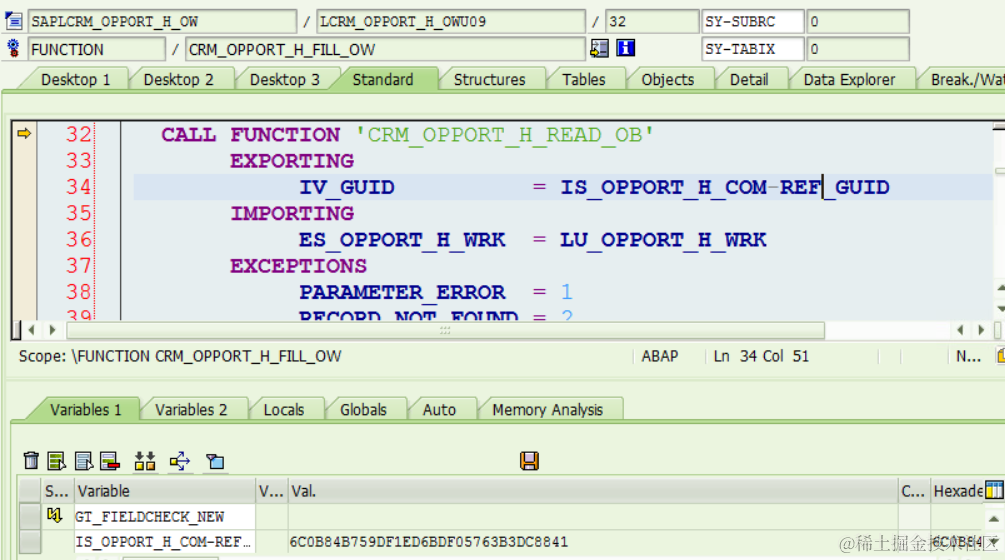This screenshot has width=1005, height=560.
Task: Click the ABAP label in status bar
Action: click(660, 356)
